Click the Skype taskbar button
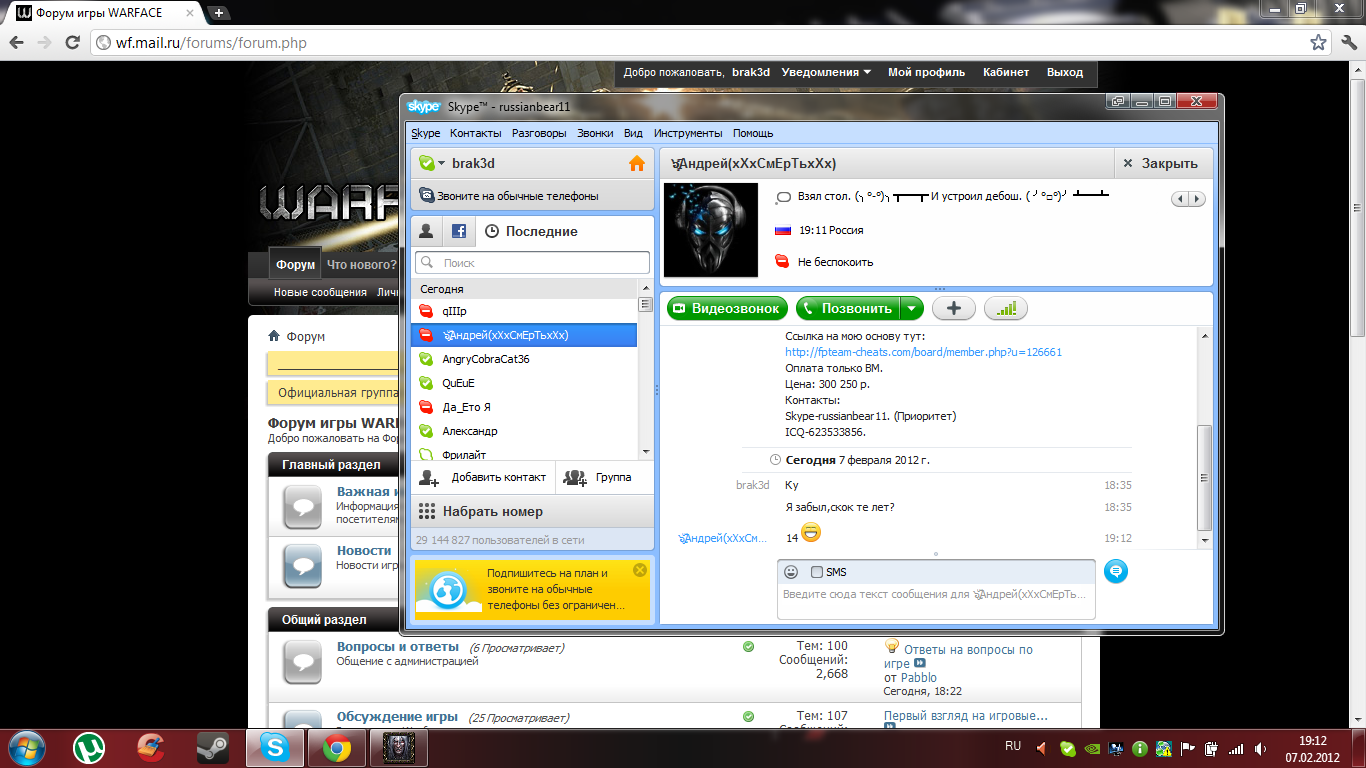Screen dimensions: 1366x768 pyautogui.click(x=274, y=747)
